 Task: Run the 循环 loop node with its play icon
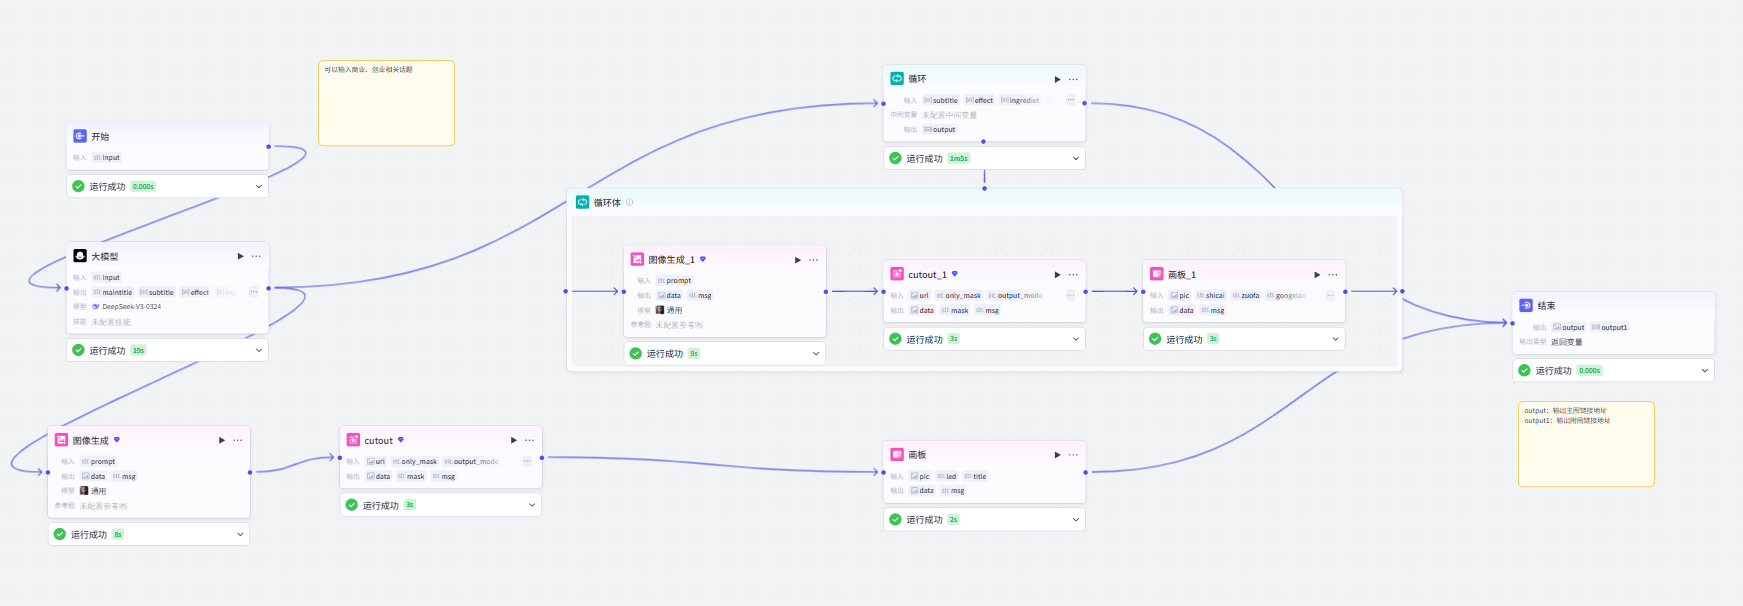[x=1057, y=79]
